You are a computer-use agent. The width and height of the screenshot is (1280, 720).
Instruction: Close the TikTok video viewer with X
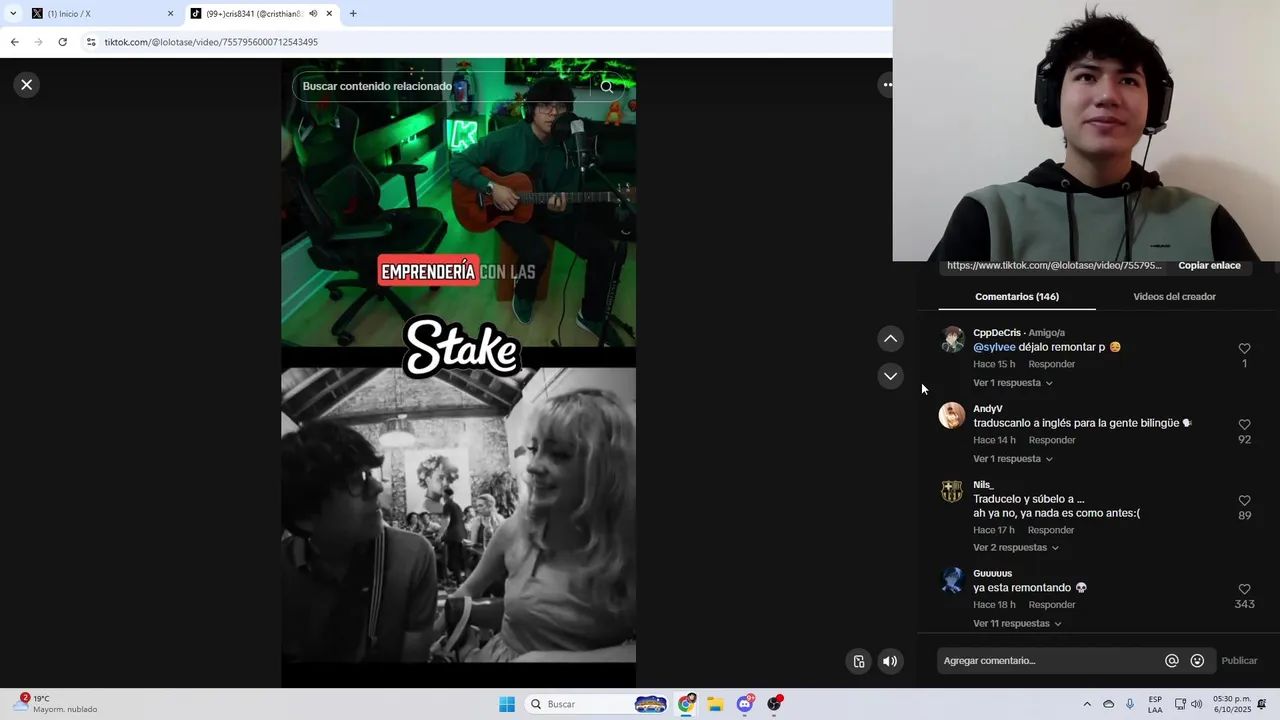coord(27,85)
